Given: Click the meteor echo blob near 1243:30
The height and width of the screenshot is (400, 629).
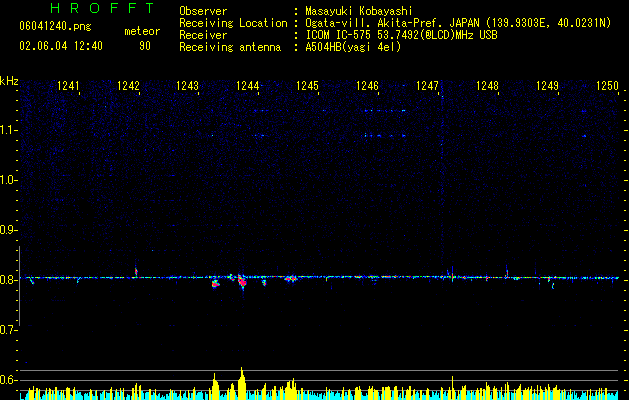Looking at the screenshot, I should click(215, 284).
